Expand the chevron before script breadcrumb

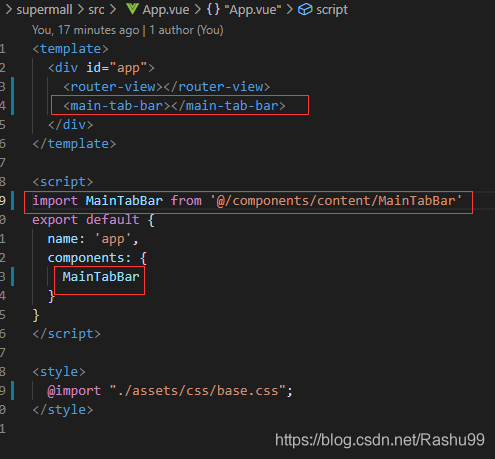289,9
